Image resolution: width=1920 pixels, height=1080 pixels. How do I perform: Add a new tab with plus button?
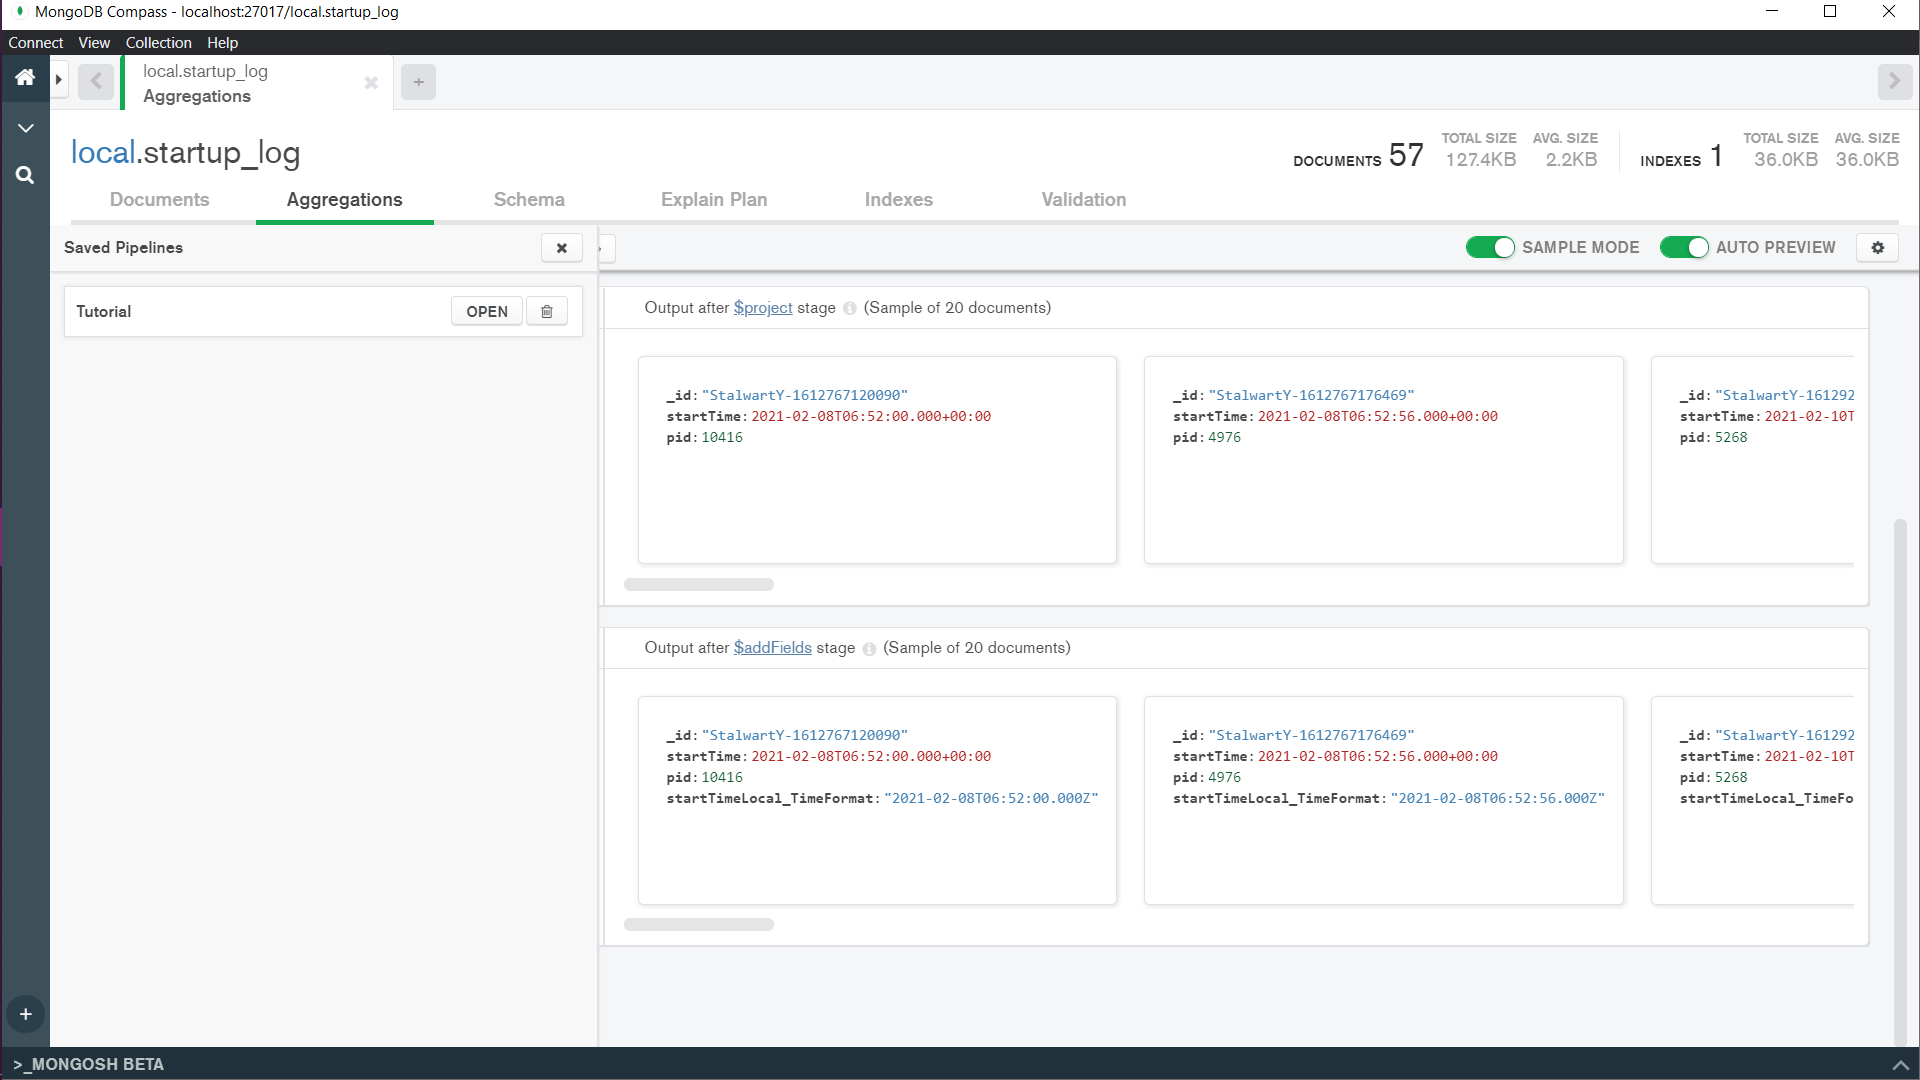[419, 82]
